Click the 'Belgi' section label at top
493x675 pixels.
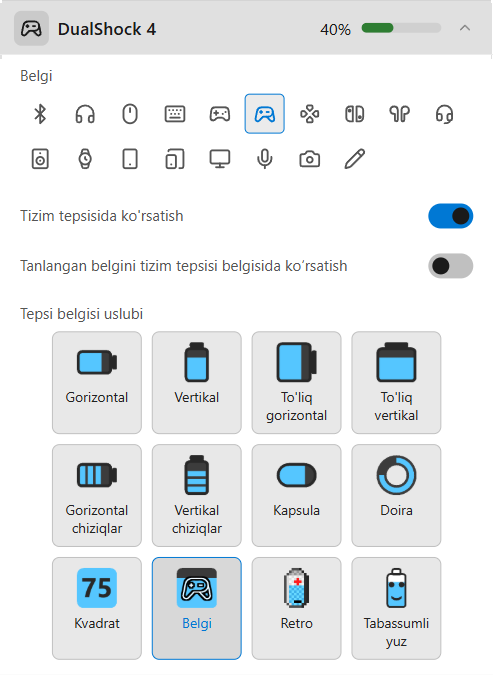pos(36,76)
